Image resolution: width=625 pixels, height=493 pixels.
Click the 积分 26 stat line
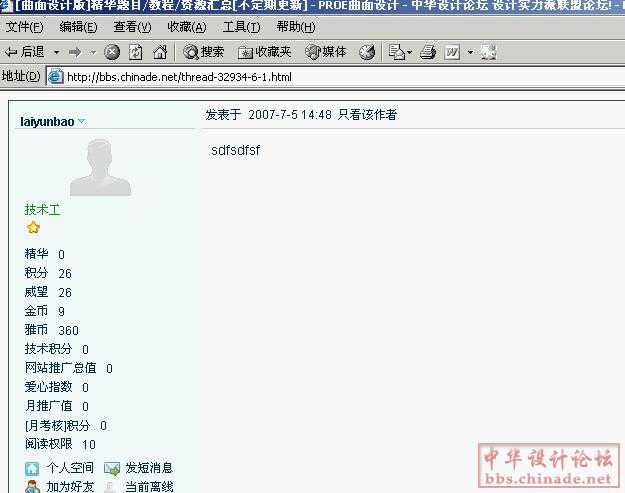(x=48, y=273)
